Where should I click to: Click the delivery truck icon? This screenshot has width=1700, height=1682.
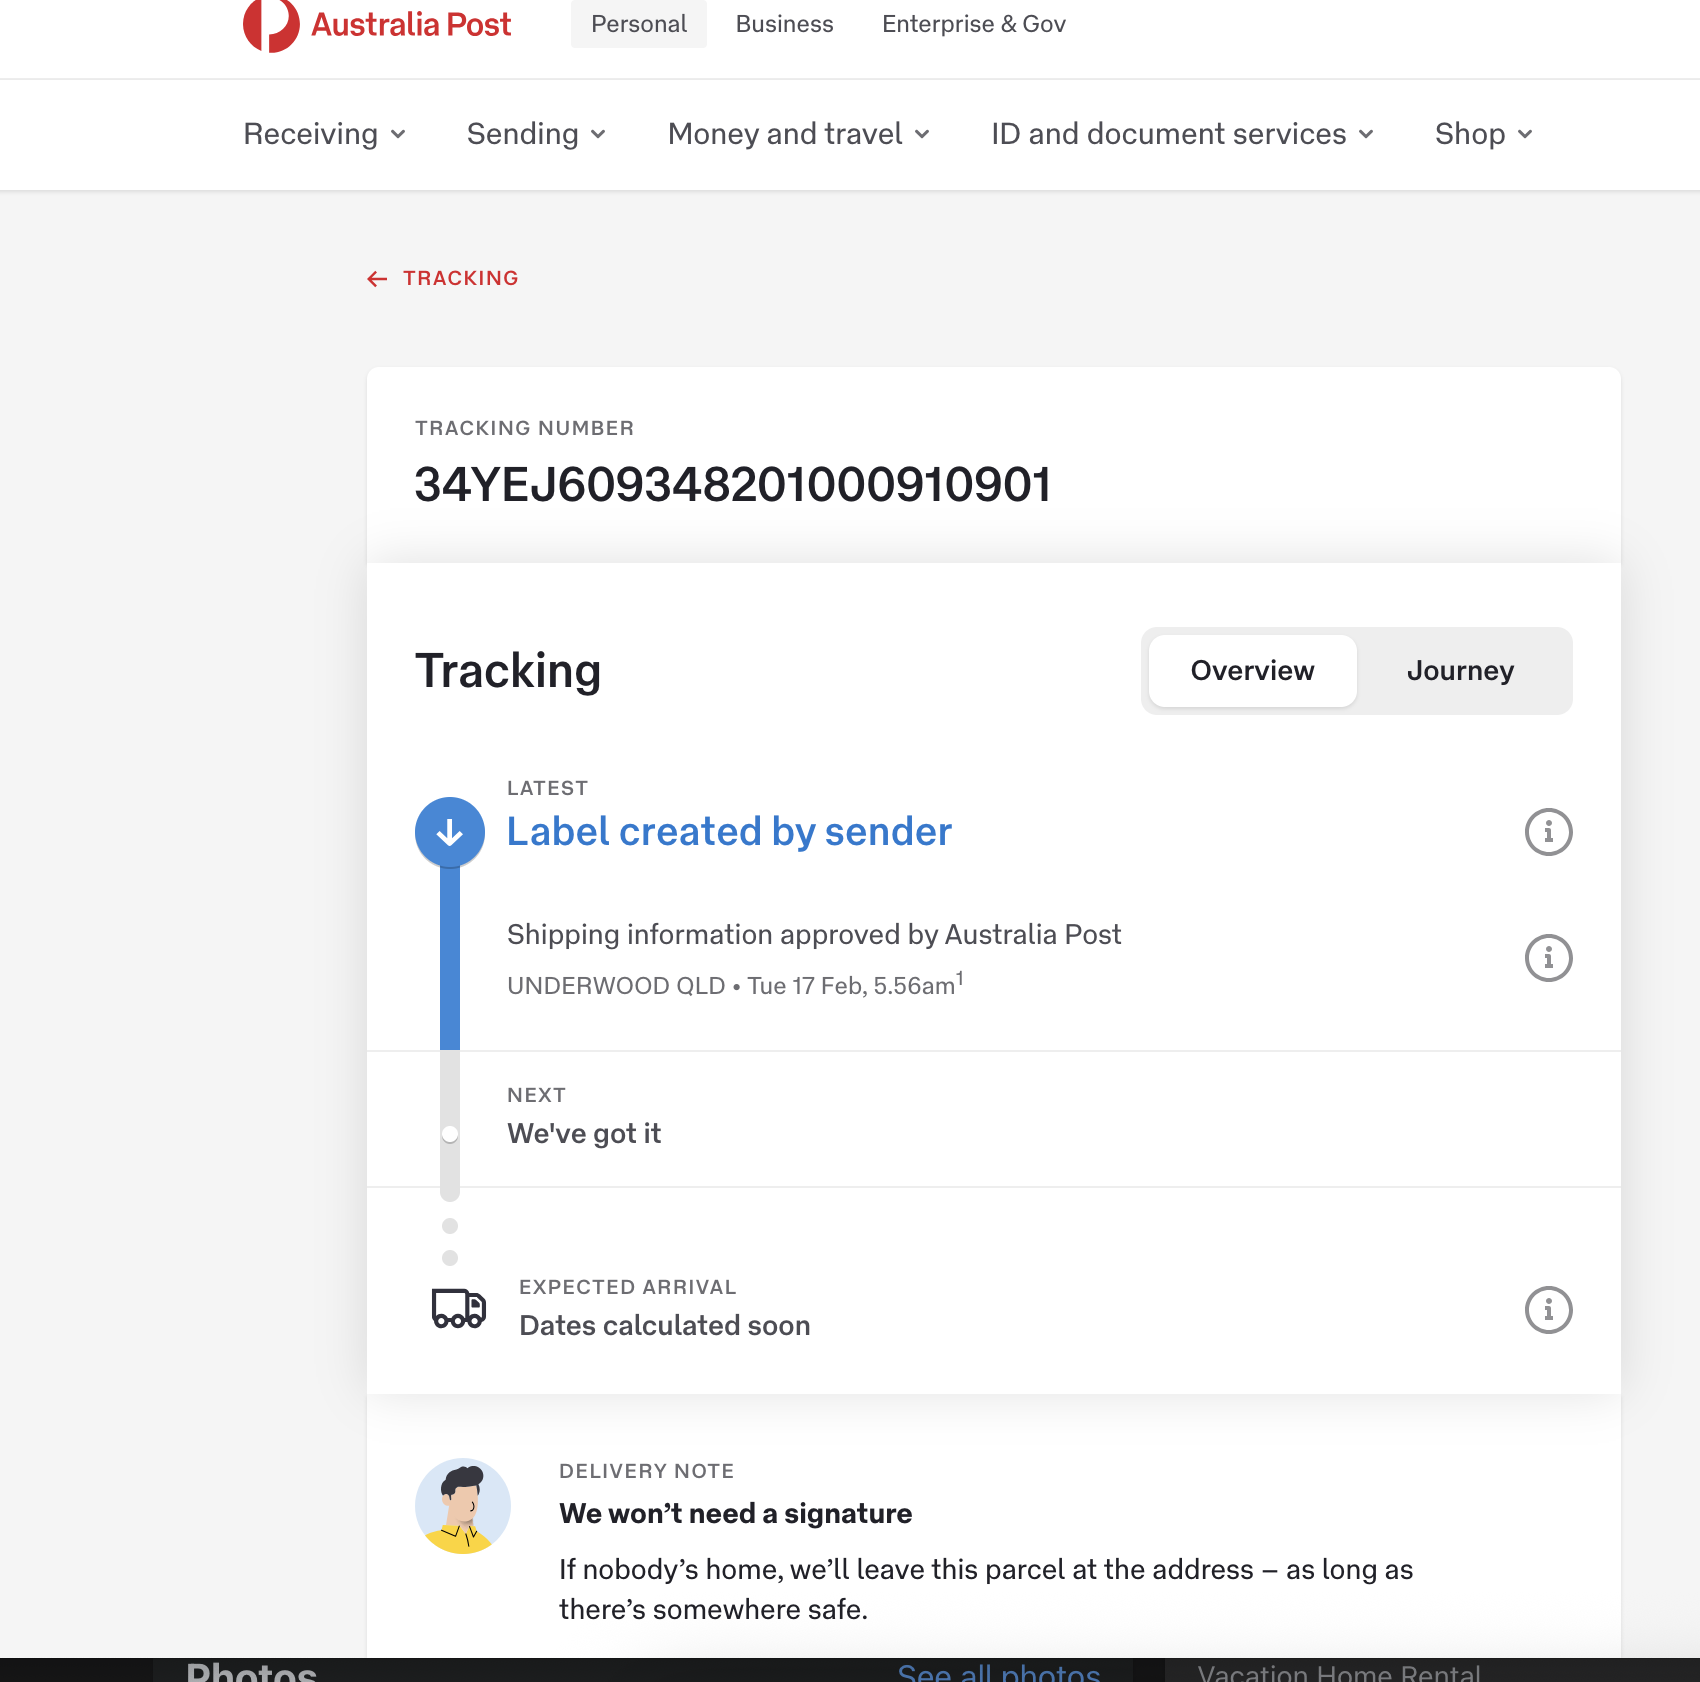tap(459, 1308)
